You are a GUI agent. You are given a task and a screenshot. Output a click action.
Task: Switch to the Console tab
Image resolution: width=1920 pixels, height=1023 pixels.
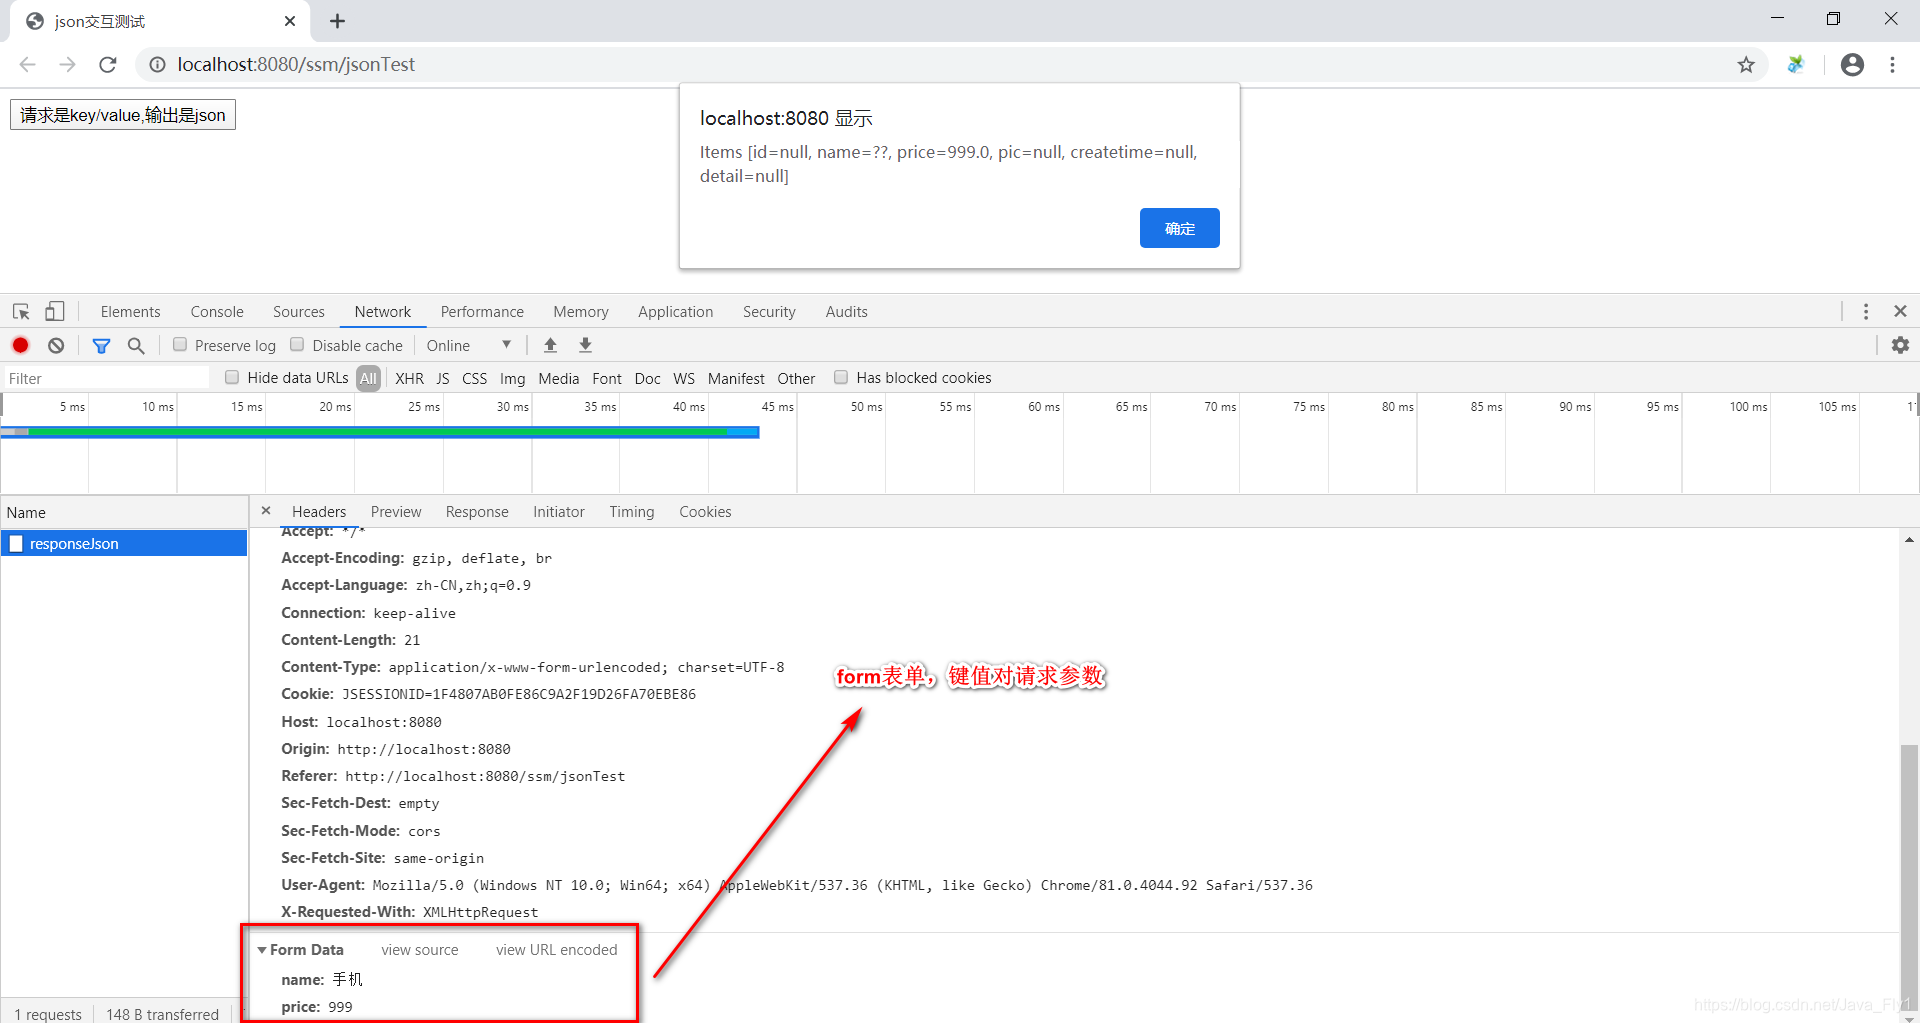(x=217, y=312)
